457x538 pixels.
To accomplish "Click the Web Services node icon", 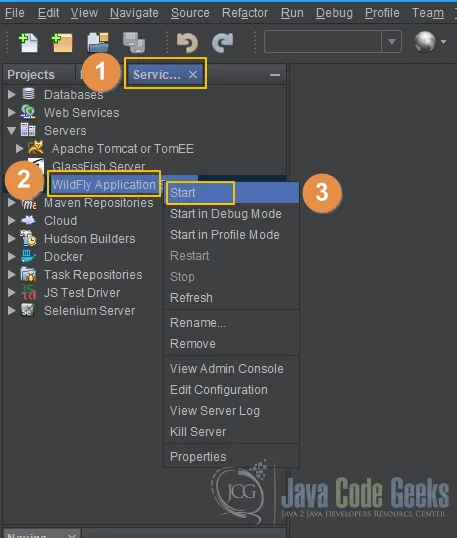I will click(28, 112).
